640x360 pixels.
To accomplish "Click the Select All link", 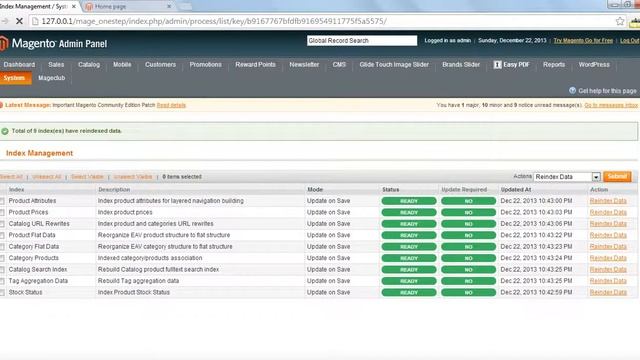I will tap(11, 177).
